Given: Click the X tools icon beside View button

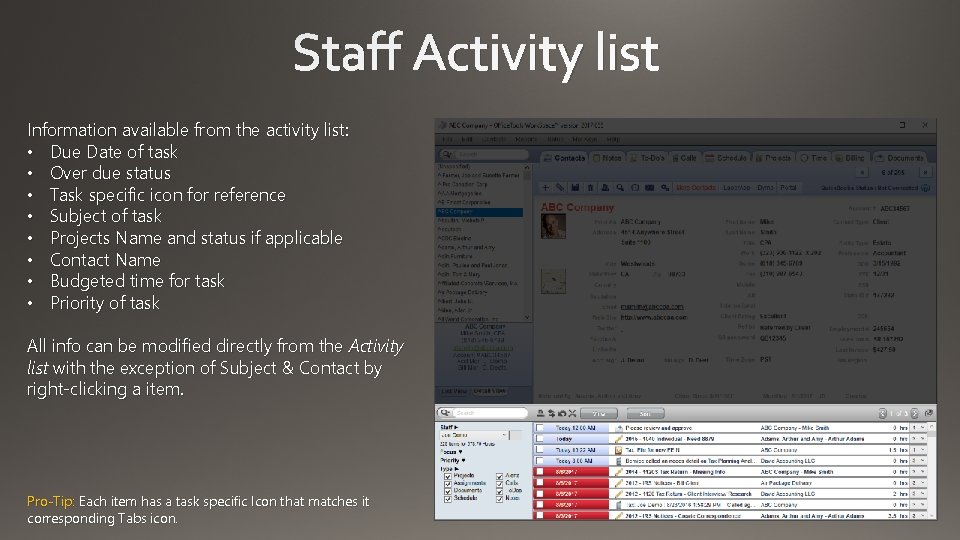Looking at the screenshot, I should [x=572, y=413].
